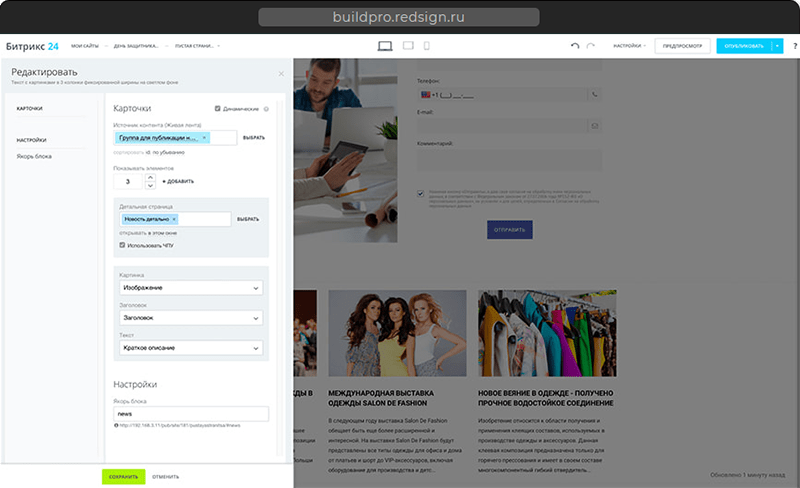
Task: Click the Отменить button
Action: (x=165, y=476)
